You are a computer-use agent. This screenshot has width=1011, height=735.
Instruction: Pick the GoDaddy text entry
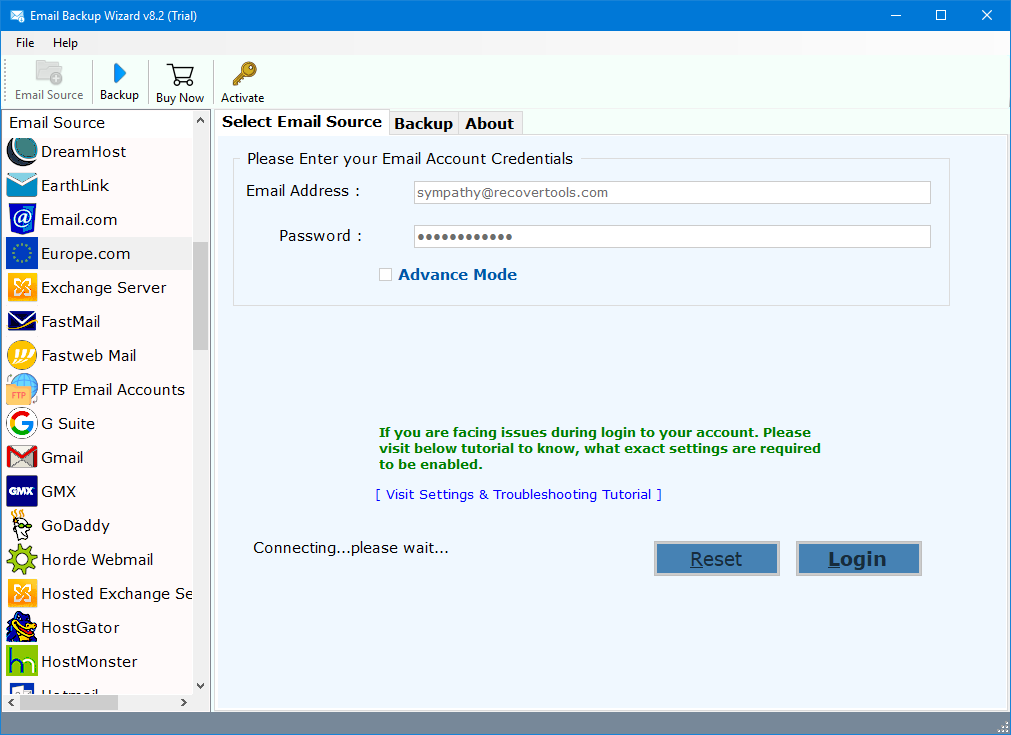click(x=75, y=525)
